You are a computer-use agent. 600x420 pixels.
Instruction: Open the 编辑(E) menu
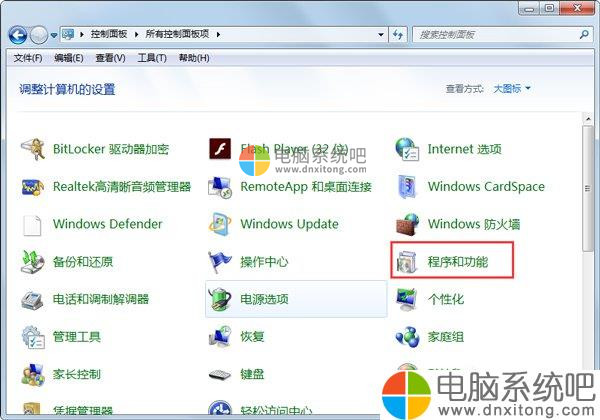[68, 58]
